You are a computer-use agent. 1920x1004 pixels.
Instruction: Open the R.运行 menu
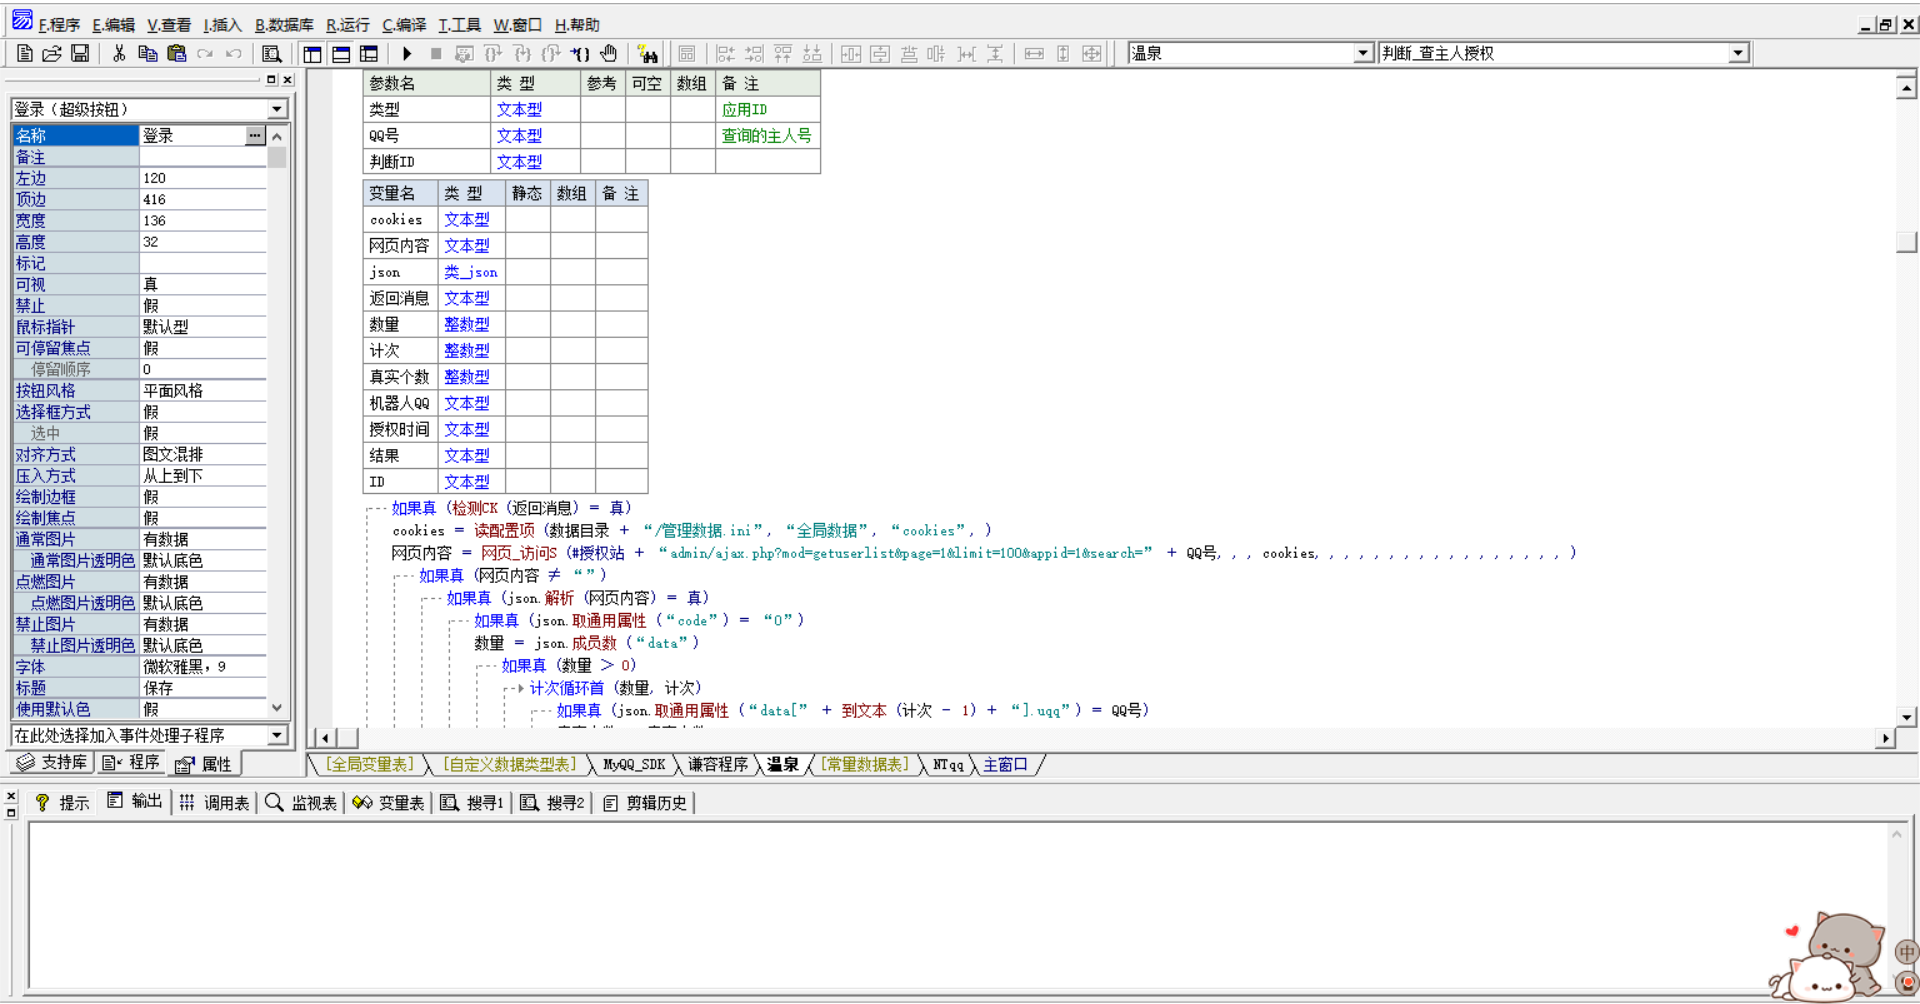[x=347, y=25]
